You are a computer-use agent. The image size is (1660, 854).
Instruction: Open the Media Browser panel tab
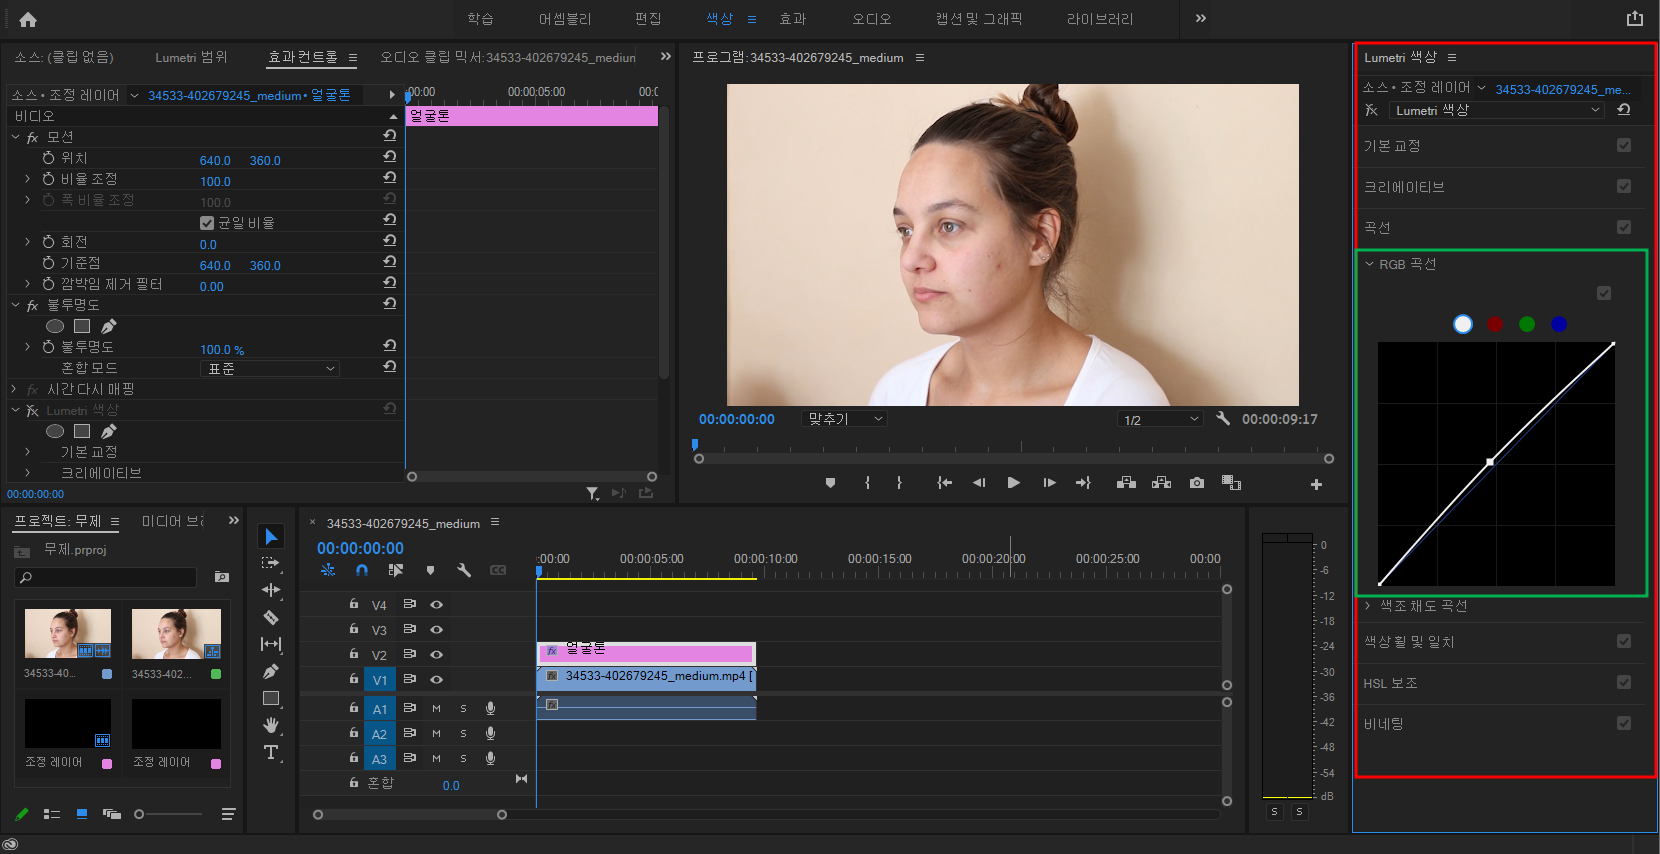tap(172, 521)
